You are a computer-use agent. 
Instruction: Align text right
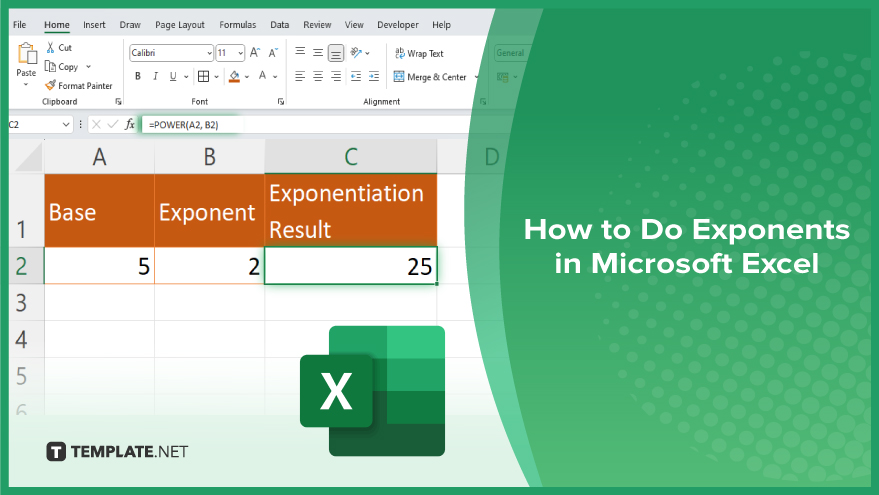[336, 76]
